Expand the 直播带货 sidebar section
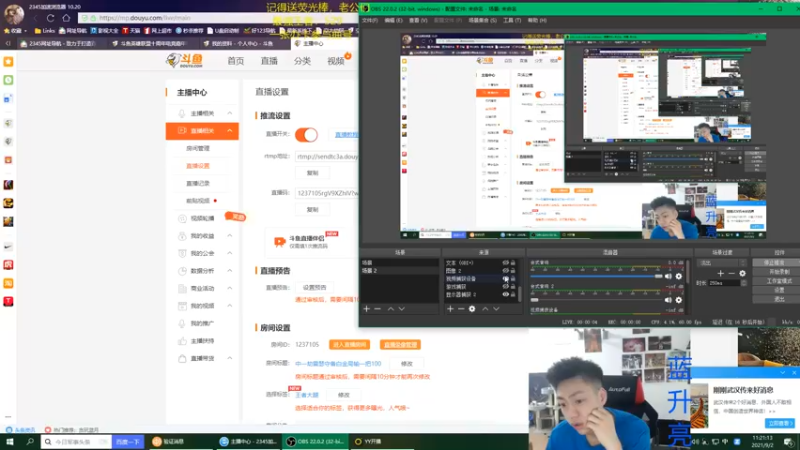Viewport: 800px width, 450px height. click(230, 358)
